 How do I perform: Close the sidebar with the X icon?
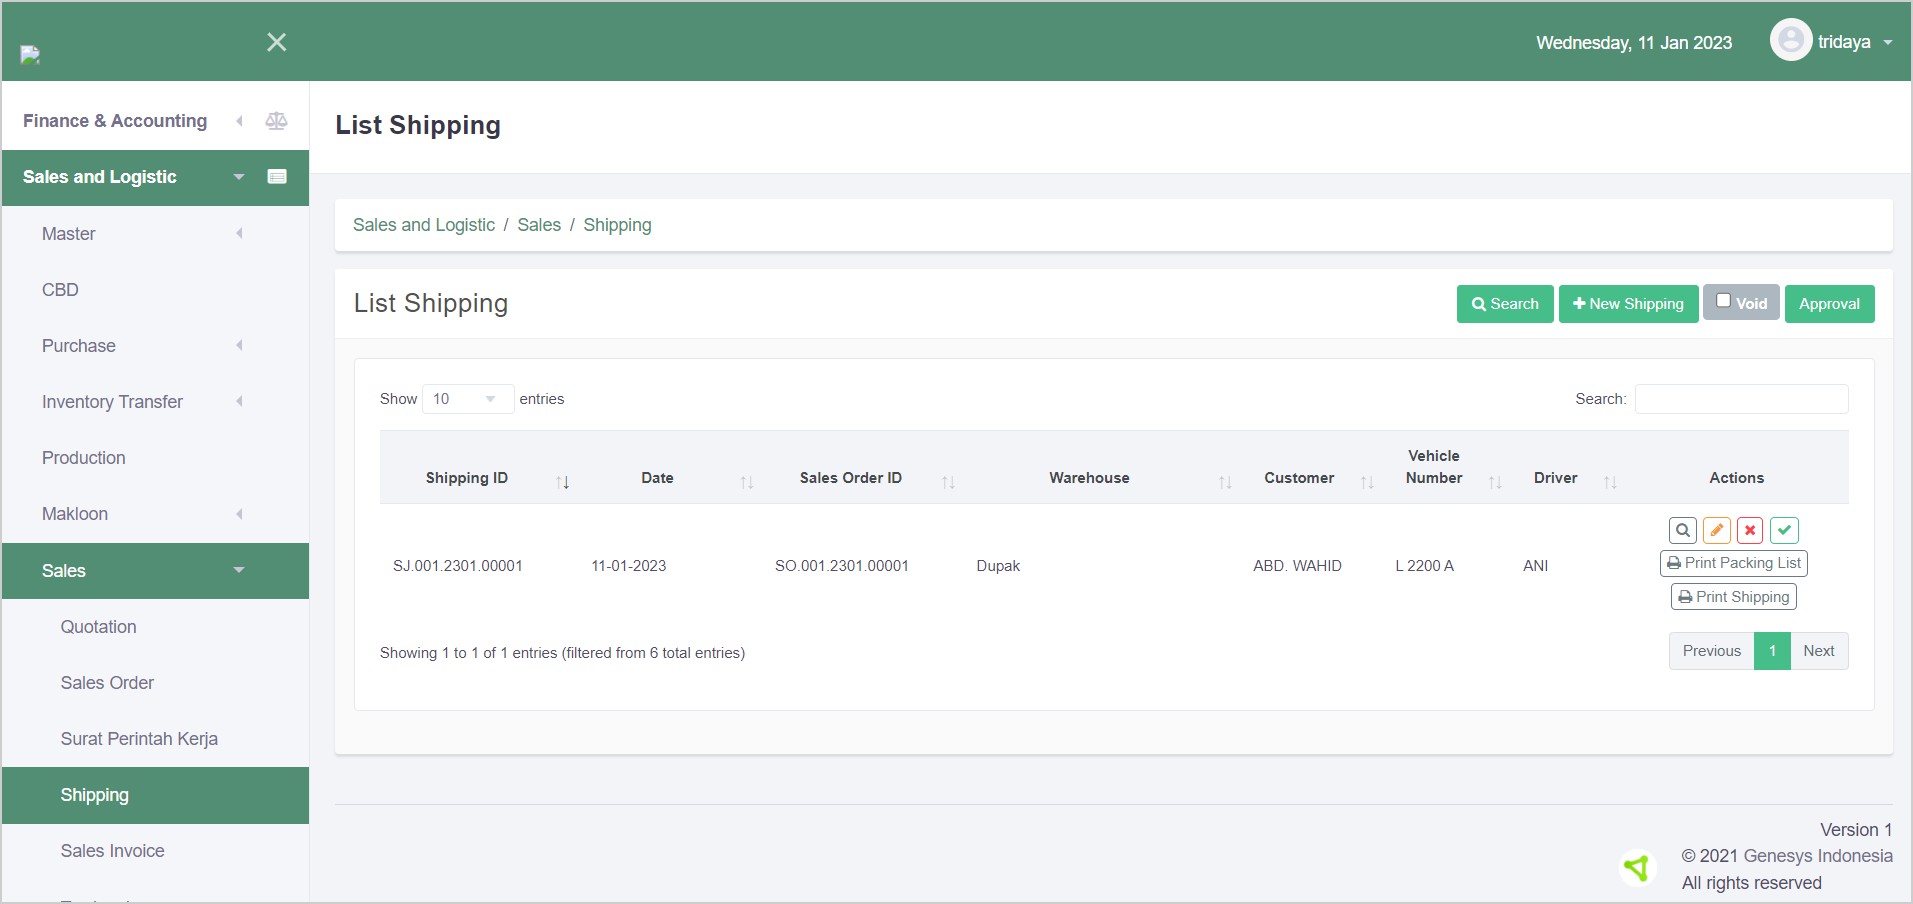click(277, 42)
